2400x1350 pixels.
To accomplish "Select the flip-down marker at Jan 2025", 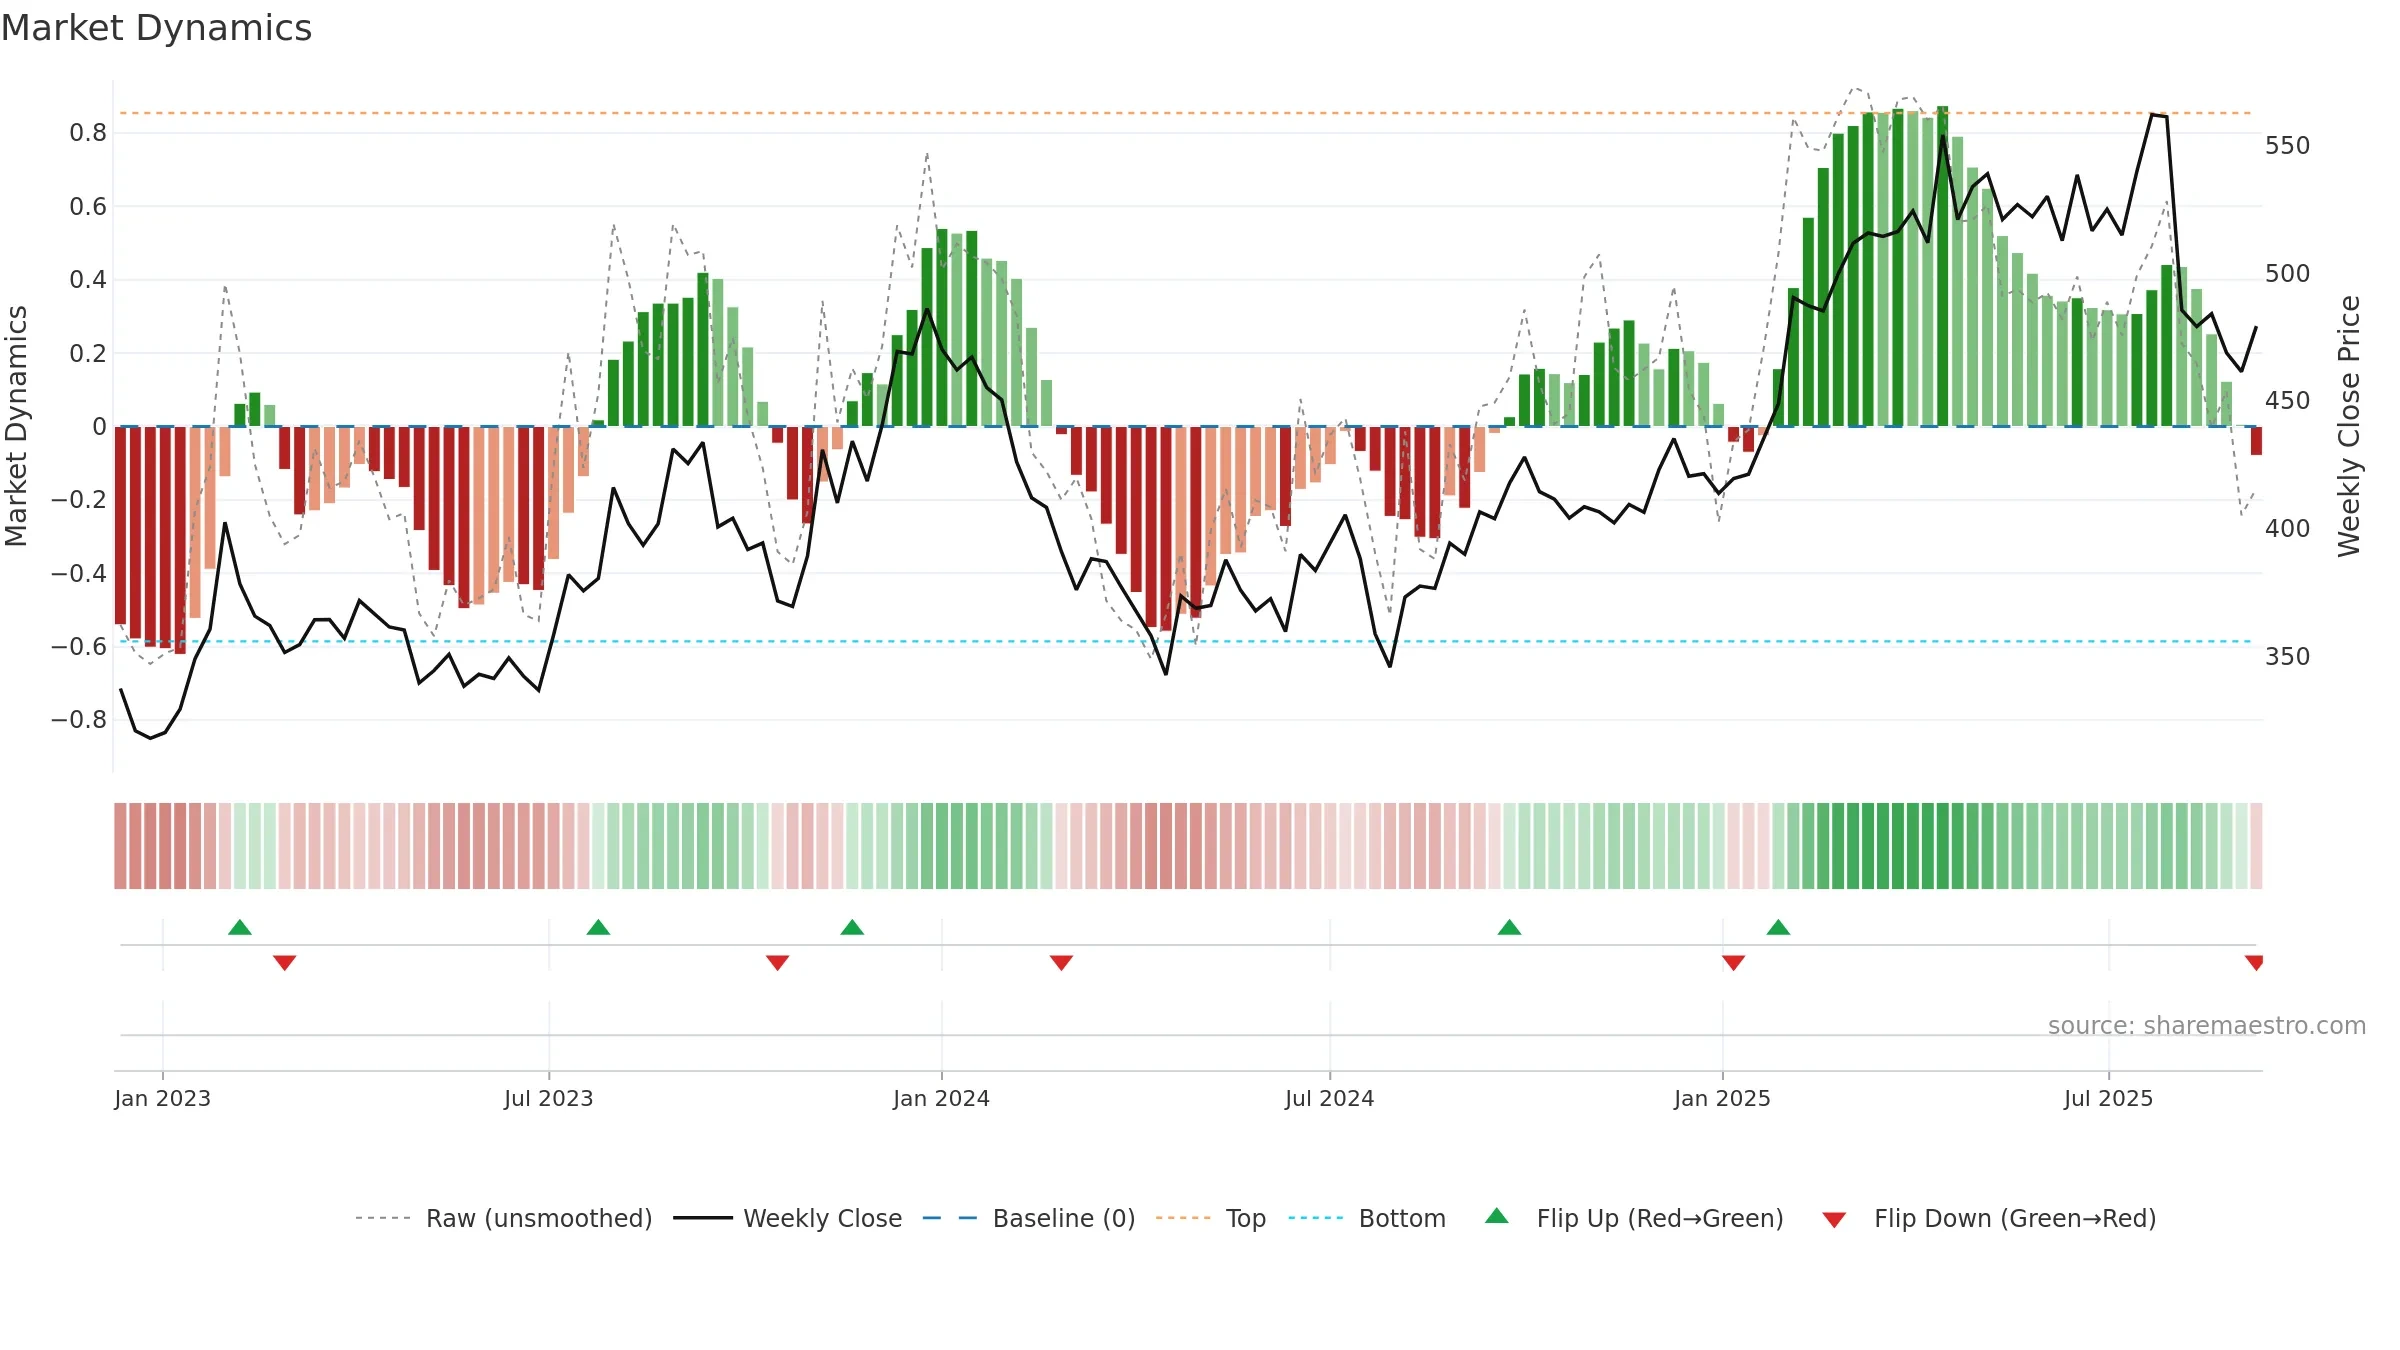I will 1733,963.
